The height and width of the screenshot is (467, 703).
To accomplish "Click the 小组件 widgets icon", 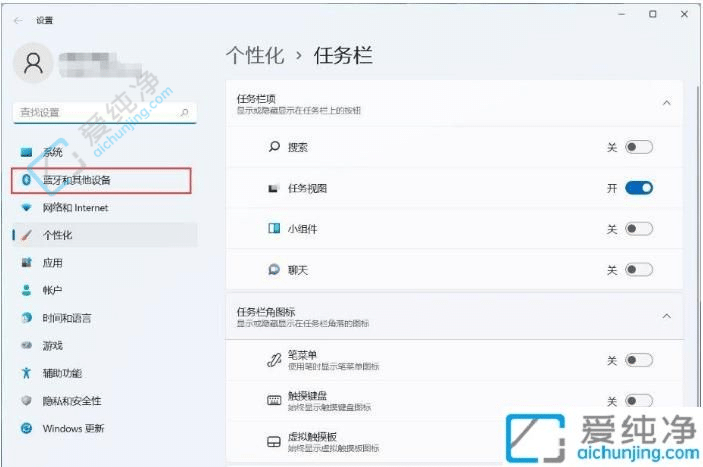I will pyautogui.click(x=274, y=229).
